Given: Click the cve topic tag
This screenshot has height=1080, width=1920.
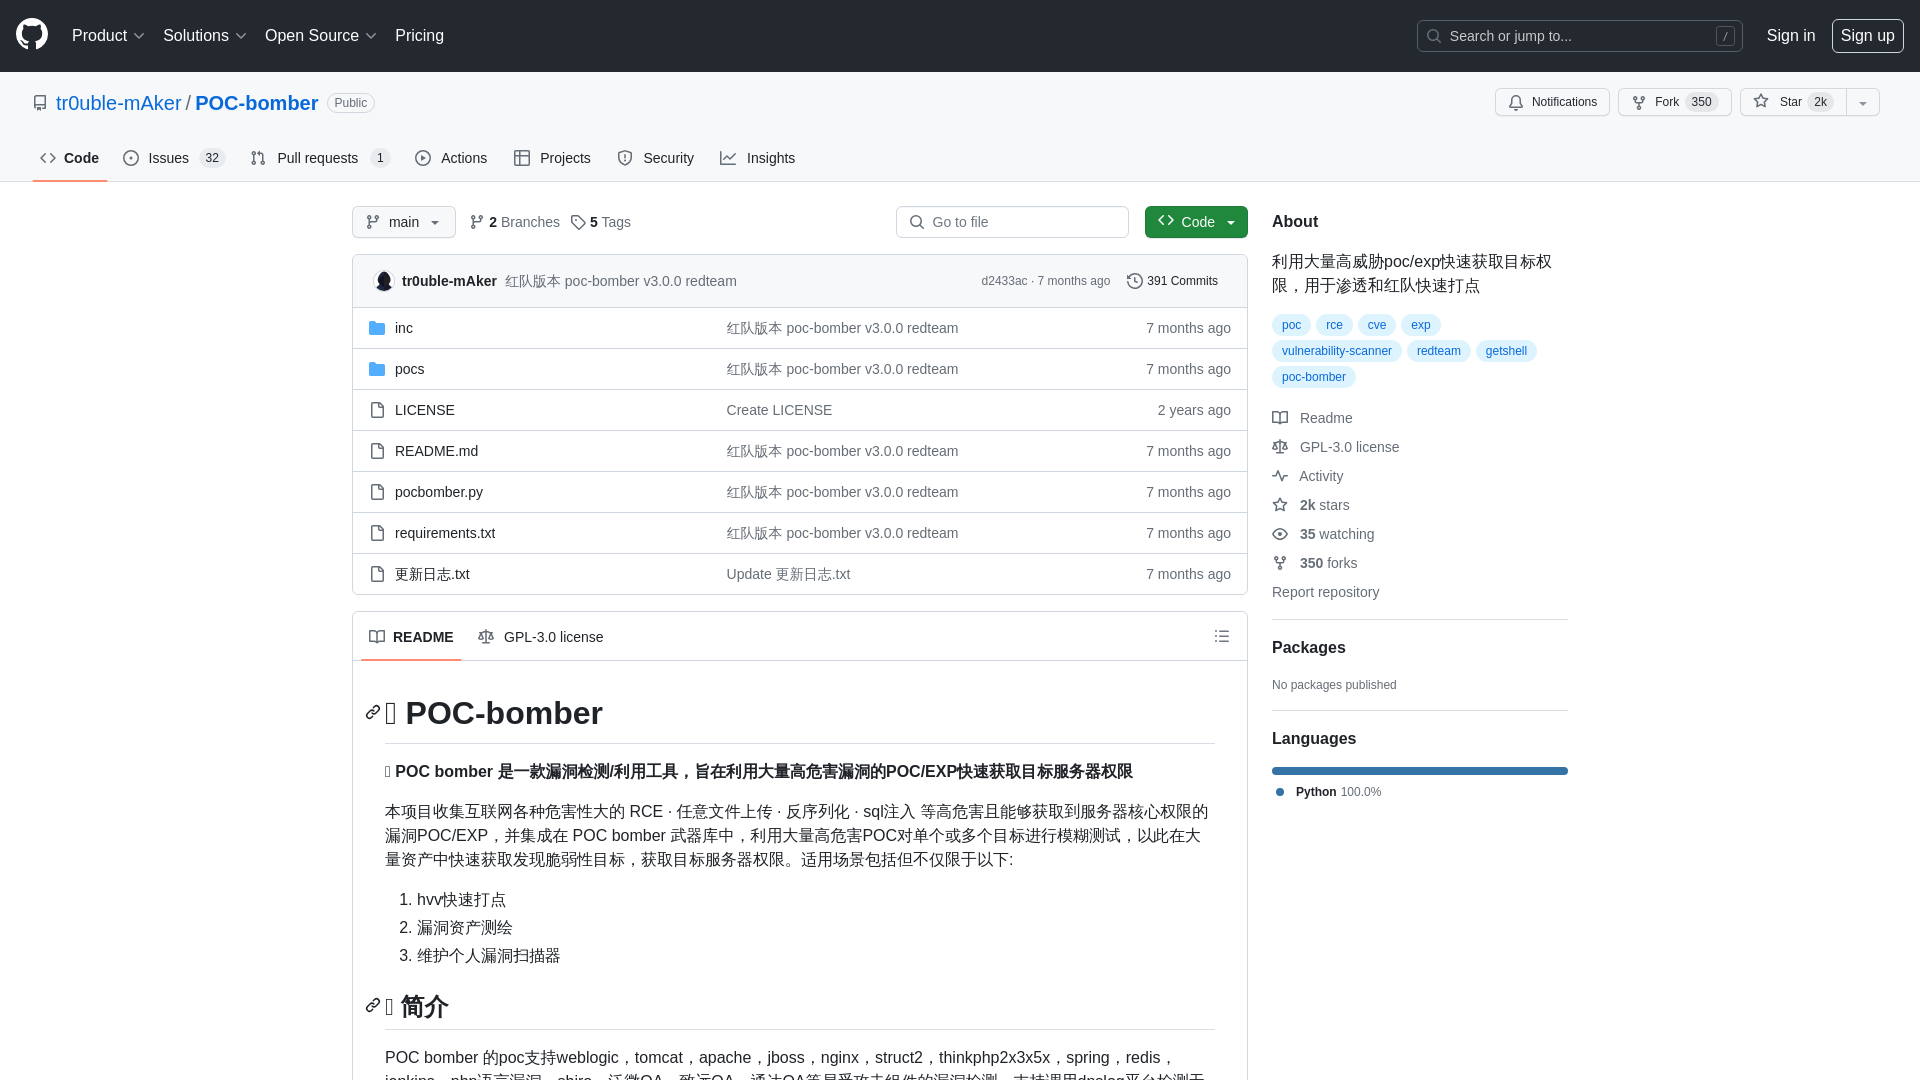Looking at the screenshot, I should tap(1377, 325).
